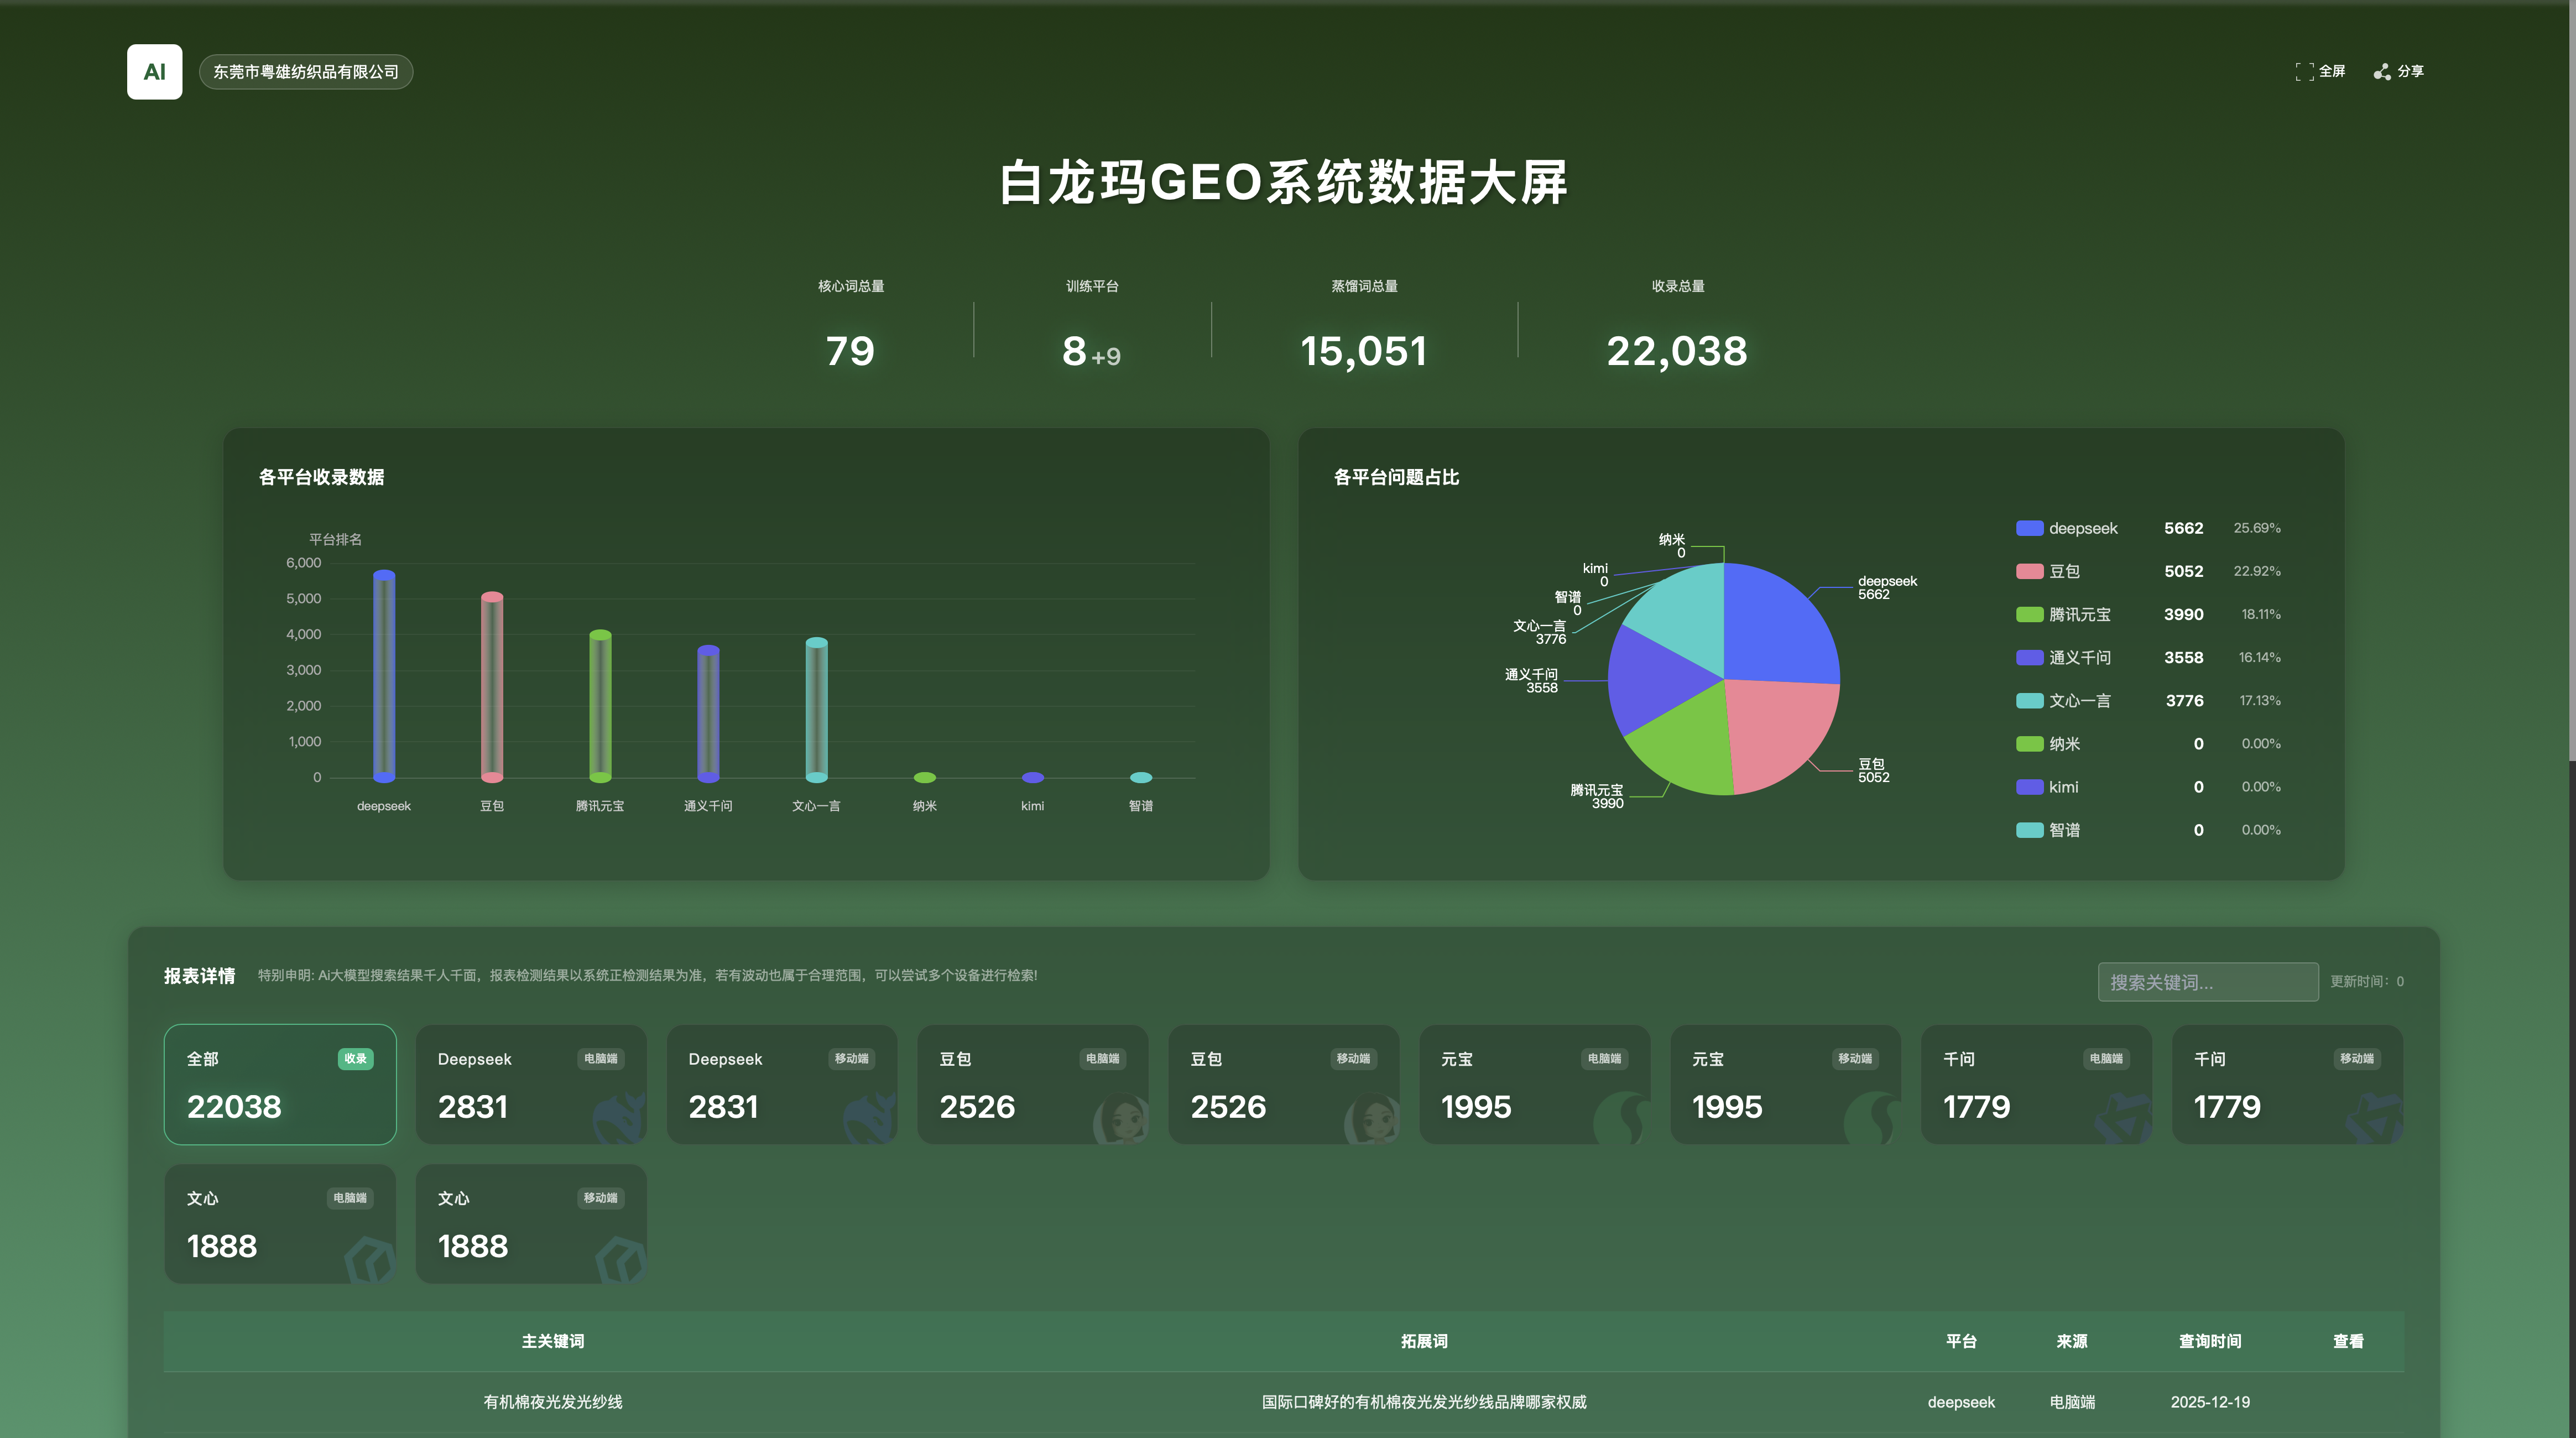
Task: Click company name 东莞市粤雄纺织品有限公司 badge
Action: 306,72
